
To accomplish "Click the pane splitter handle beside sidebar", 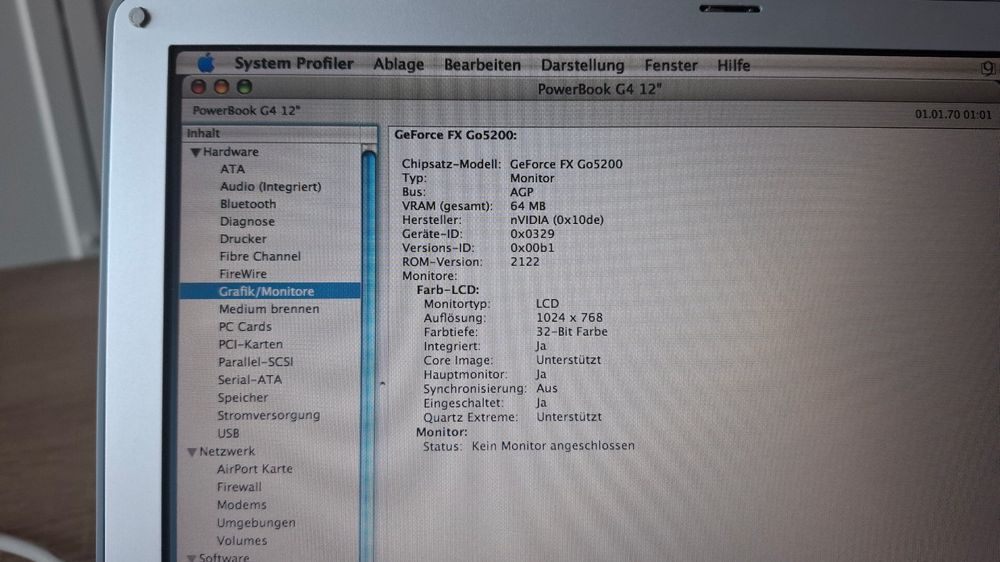I will click(x=382, y=383).
